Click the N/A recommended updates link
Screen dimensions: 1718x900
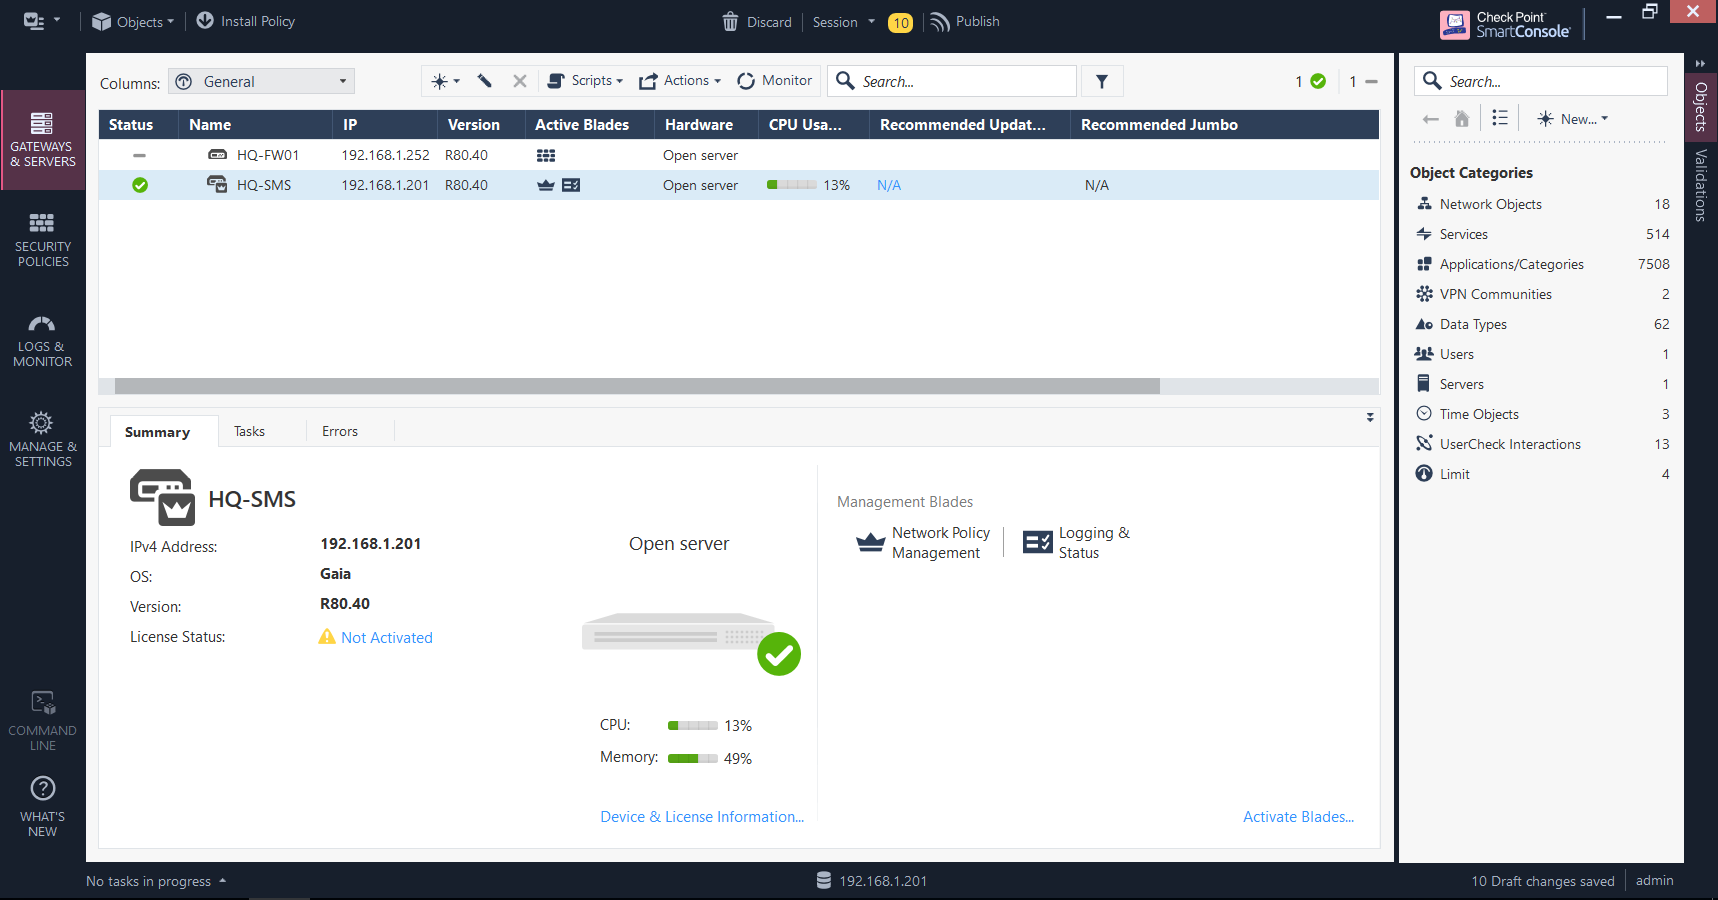click(889, 185)
